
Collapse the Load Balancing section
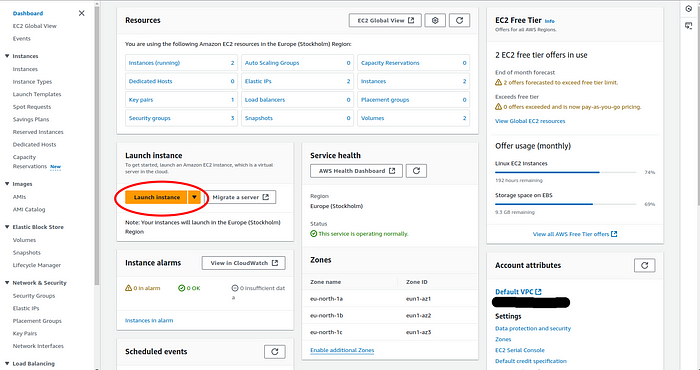pyautogui.click(x=7, y=364)
